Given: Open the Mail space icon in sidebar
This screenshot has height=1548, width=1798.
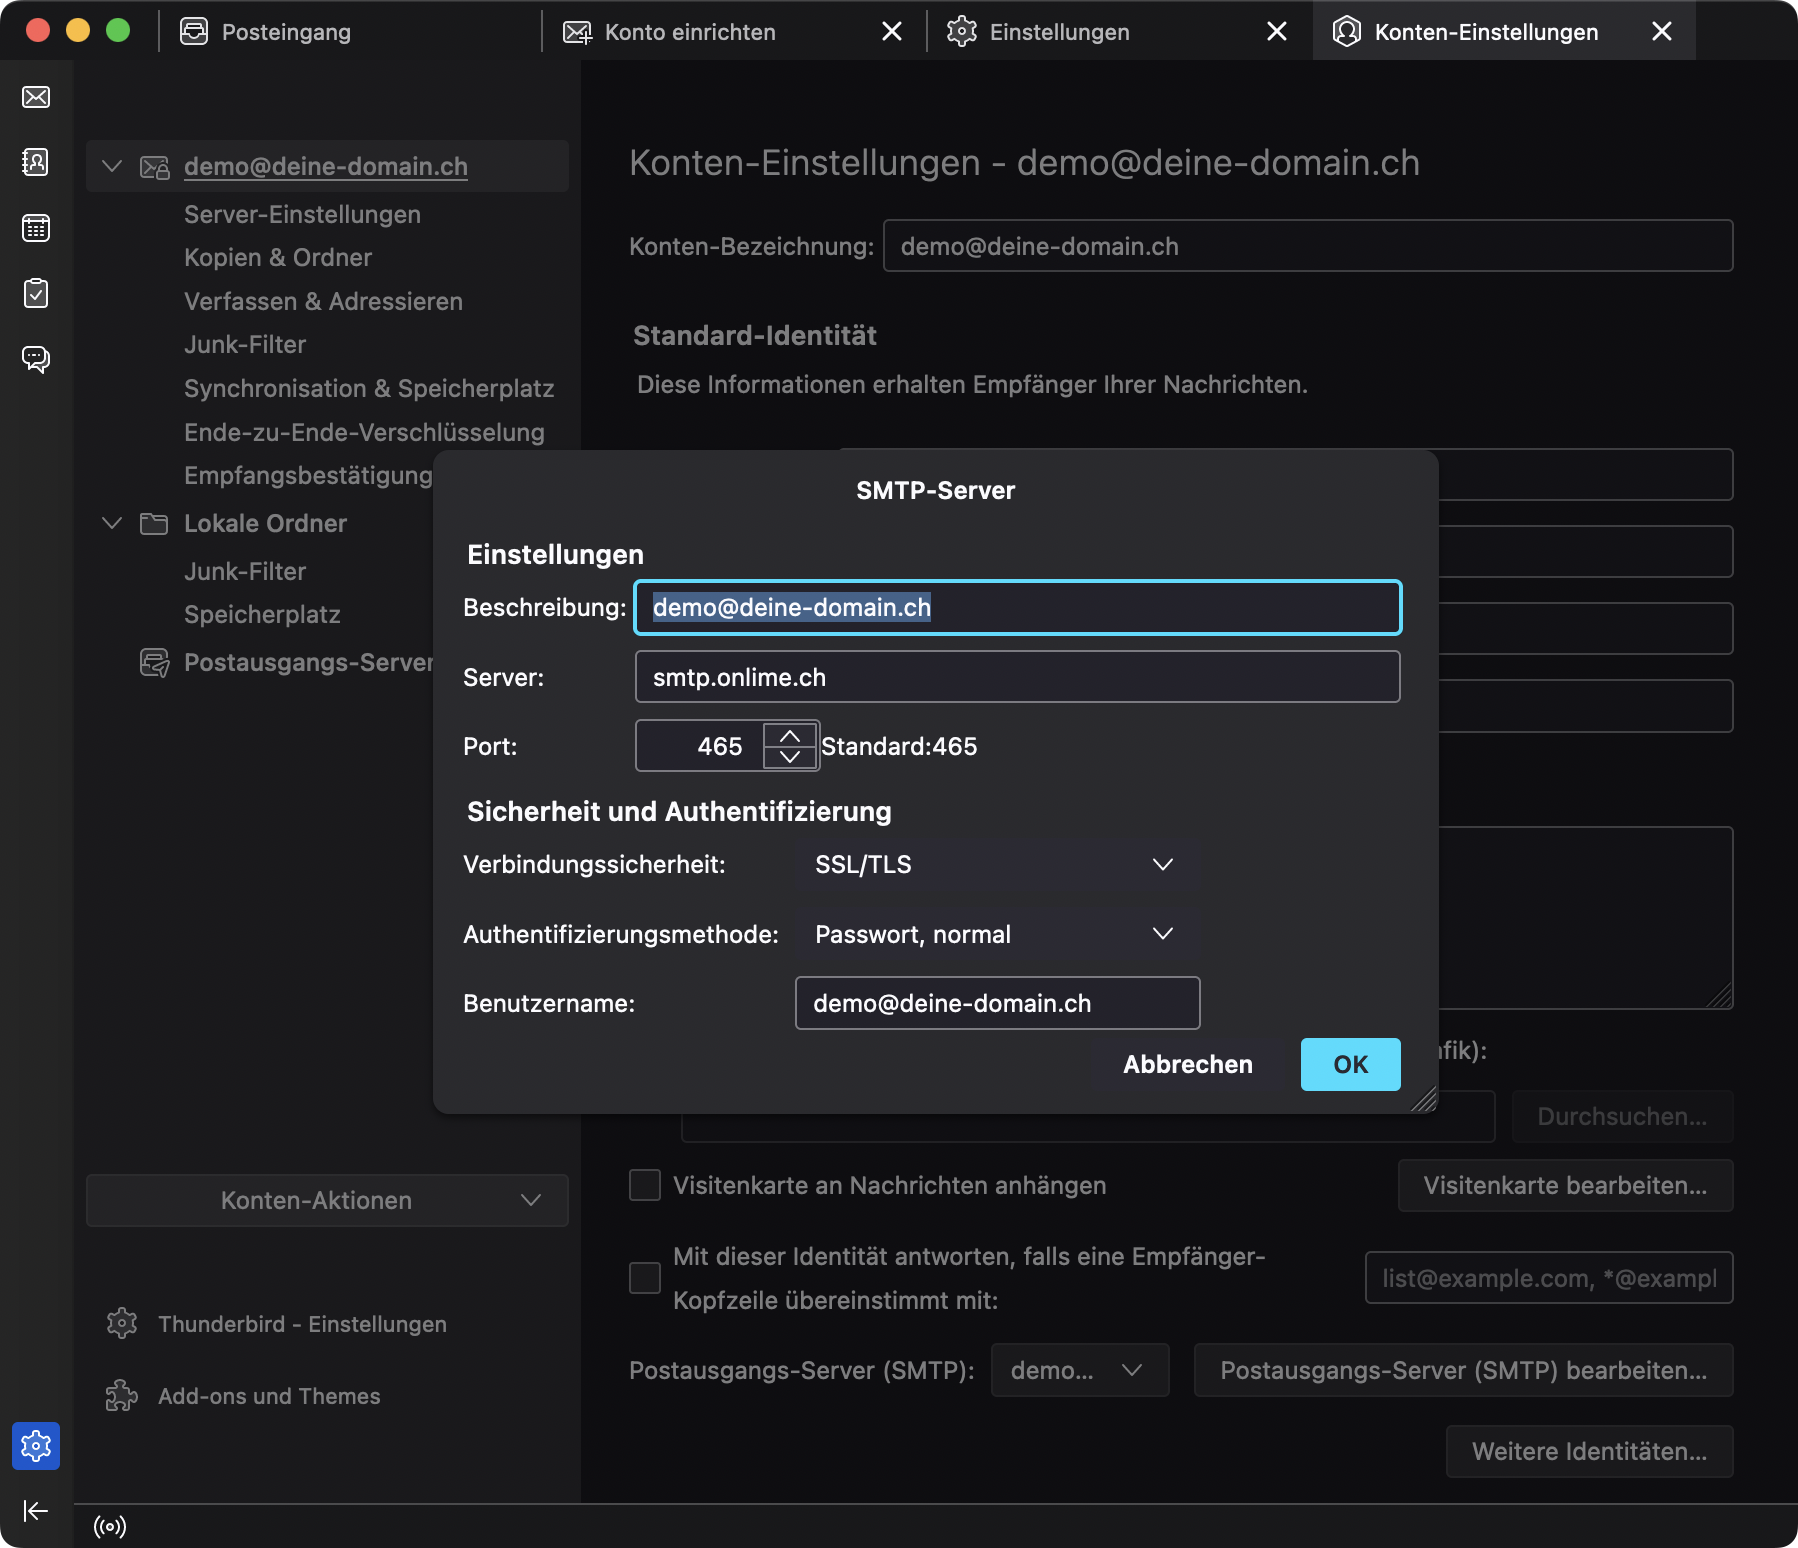Looking at the screenshot, I should click(x=36, y=97).
